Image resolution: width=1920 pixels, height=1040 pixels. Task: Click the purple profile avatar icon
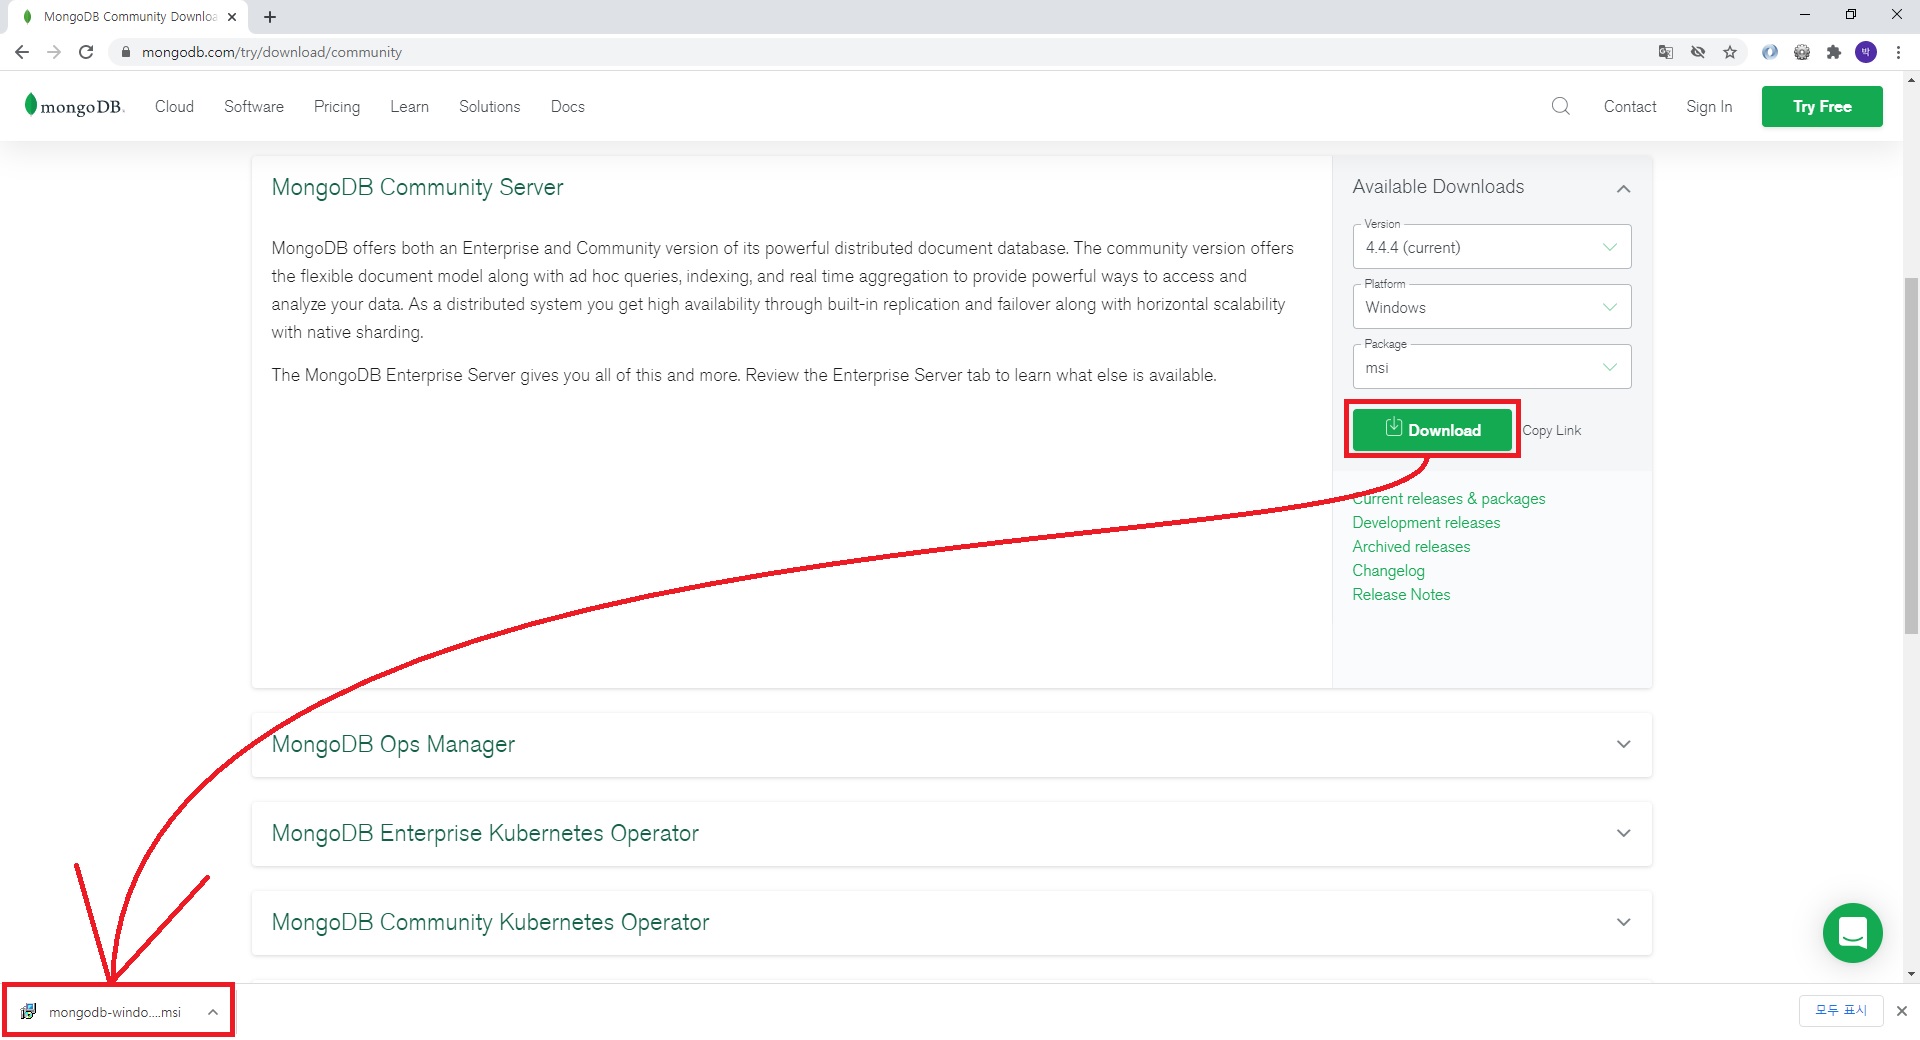pos(1866,52)
